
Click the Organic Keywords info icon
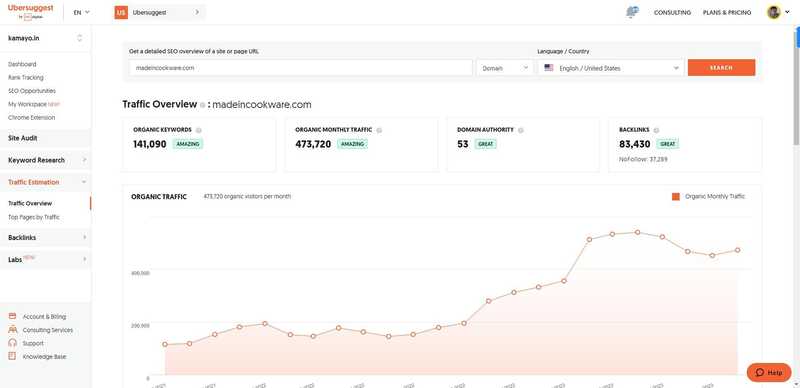tap(198, 130)
